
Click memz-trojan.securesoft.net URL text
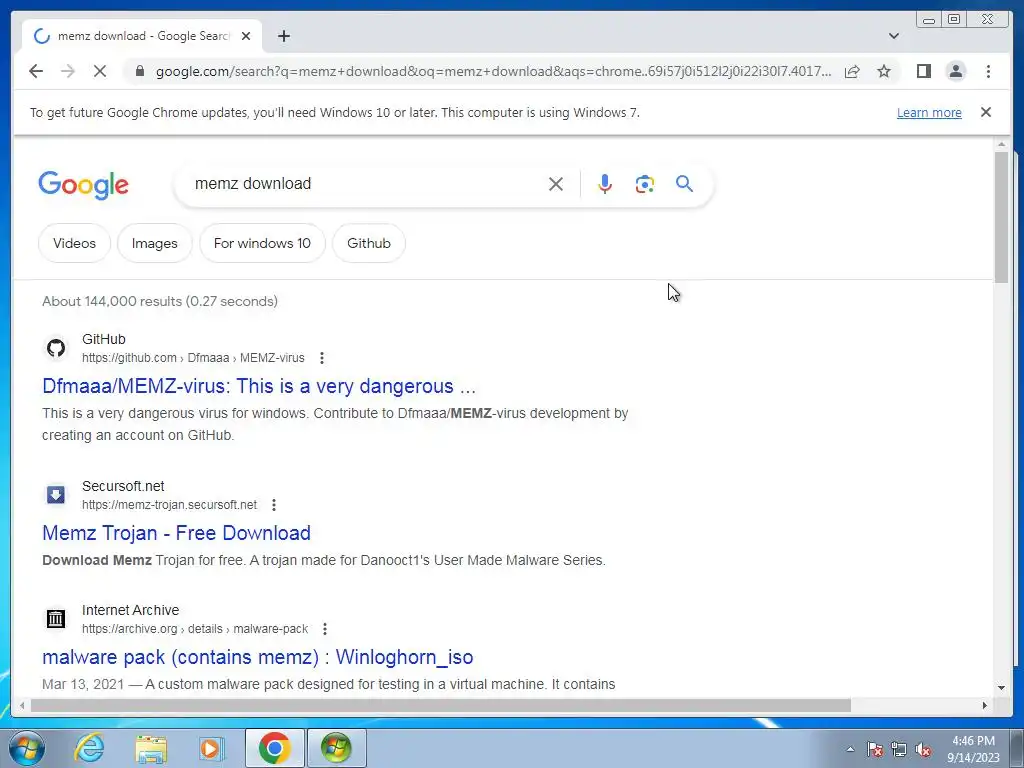[169, 505]
